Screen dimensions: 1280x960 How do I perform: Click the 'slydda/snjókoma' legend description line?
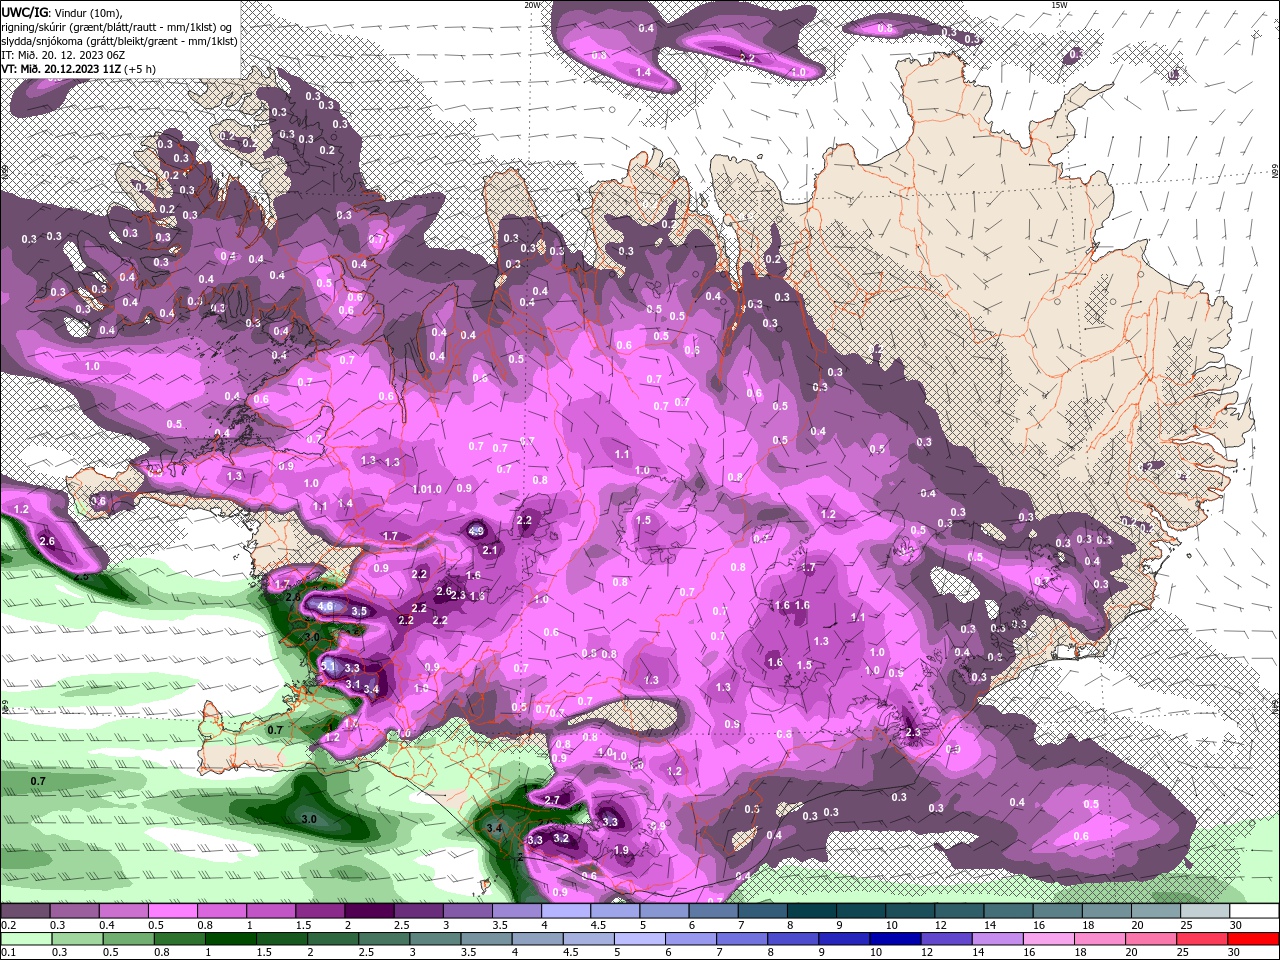pos(119,41)
